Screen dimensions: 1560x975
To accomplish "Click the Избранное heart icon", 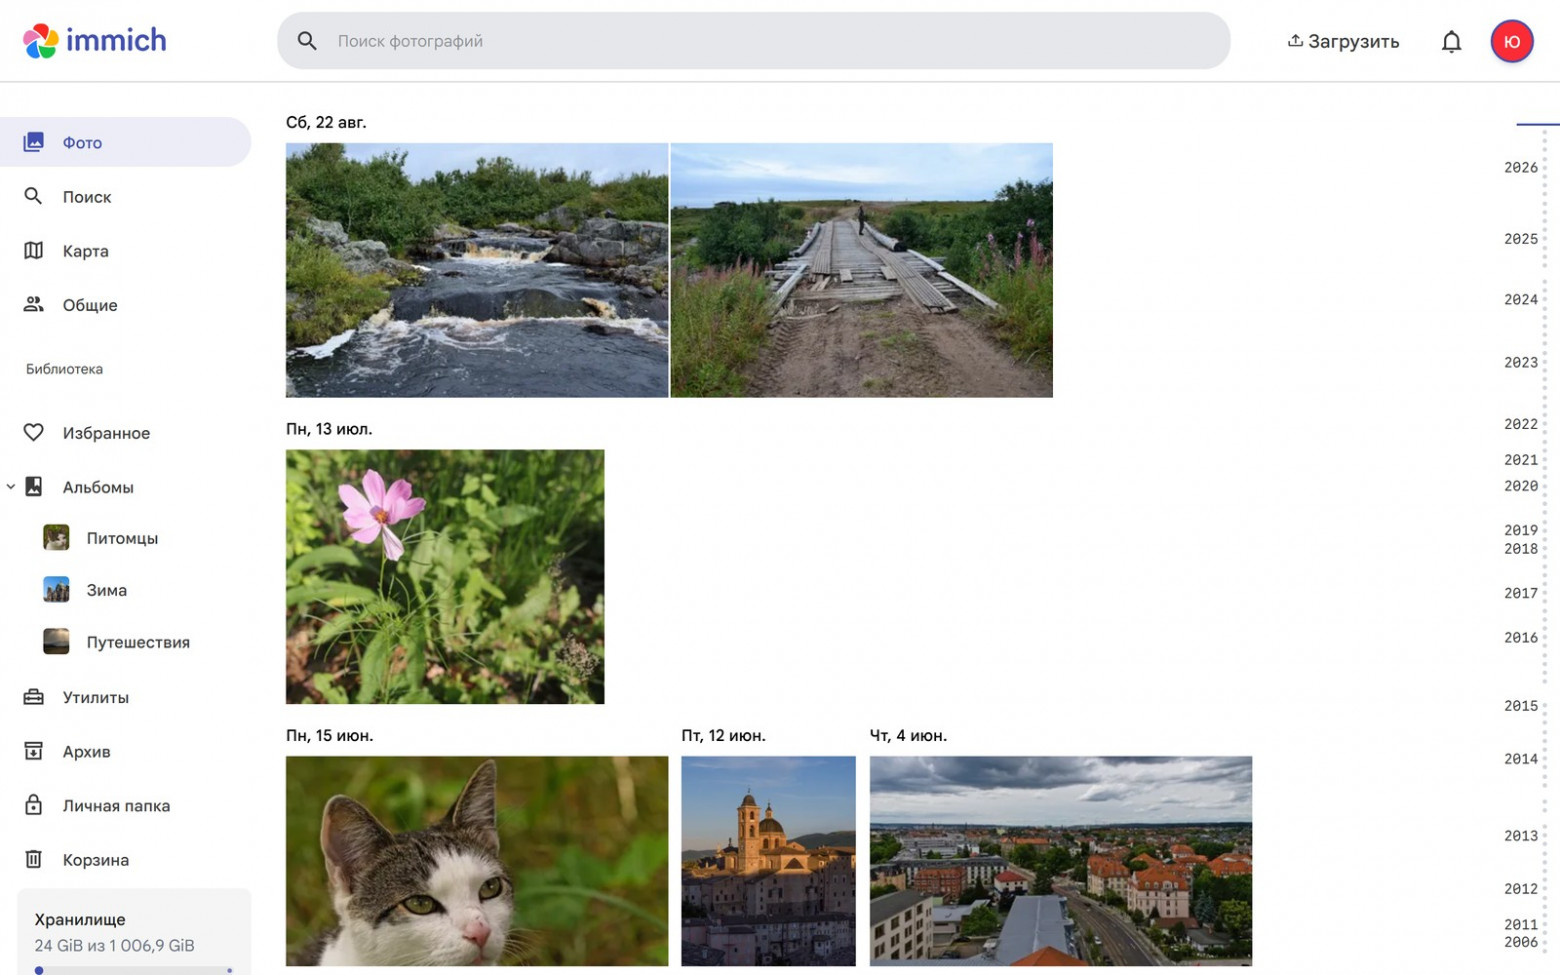I will coord(34,432).
